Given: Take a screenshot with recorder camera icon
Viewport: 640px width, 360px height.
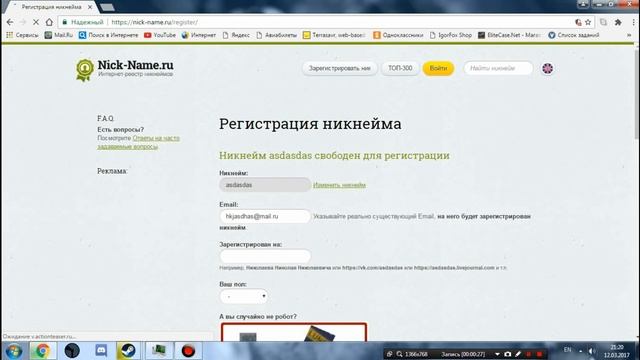Looking at the screenshot, I should pos(508,354).
